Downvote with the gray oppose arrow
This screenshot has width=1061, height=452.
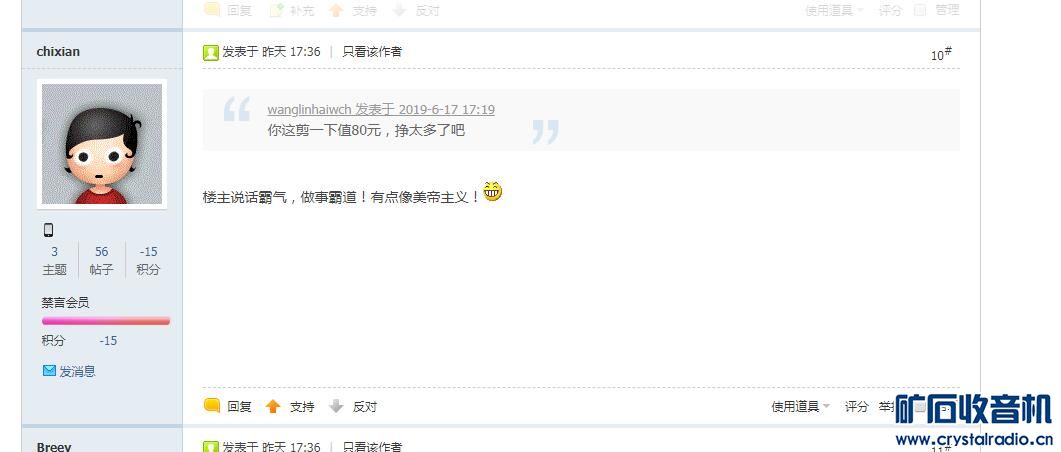336,406
